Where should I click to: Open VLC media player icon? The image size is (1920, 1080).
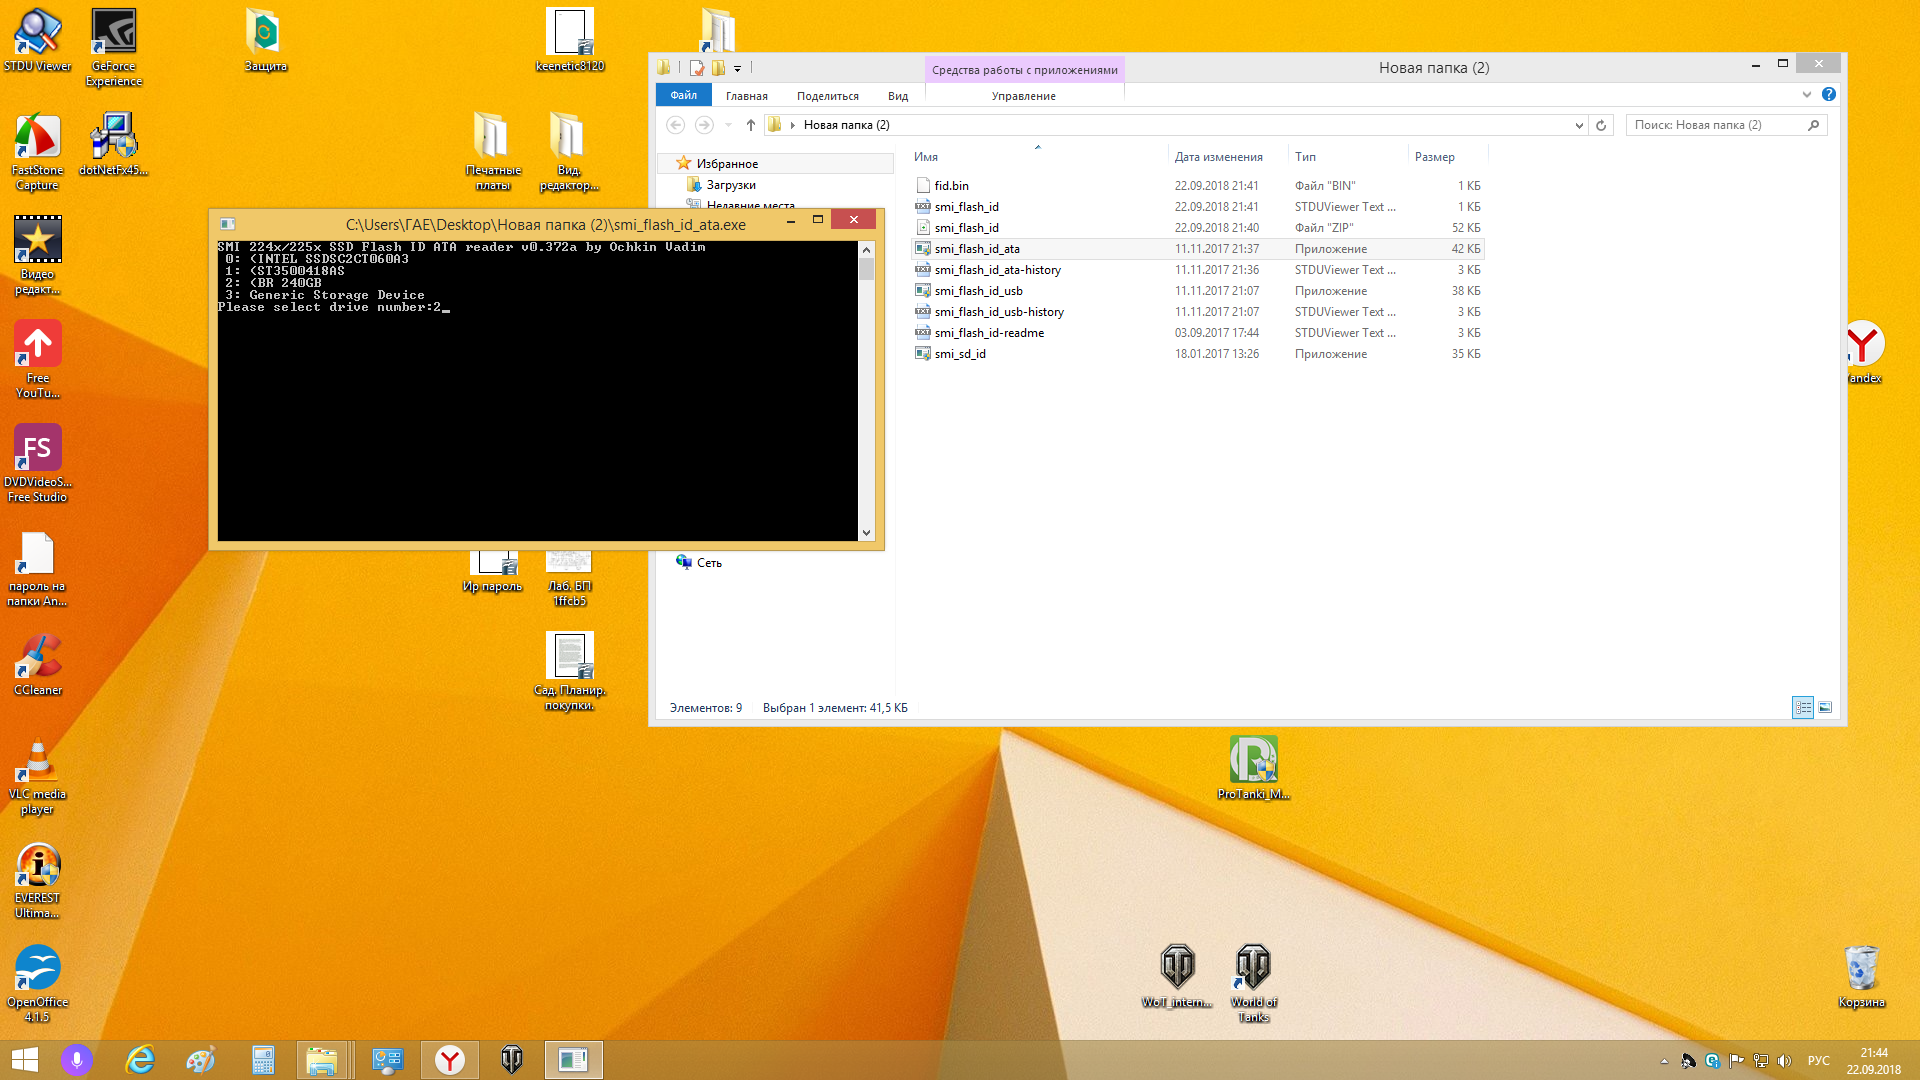pos(38,764)
